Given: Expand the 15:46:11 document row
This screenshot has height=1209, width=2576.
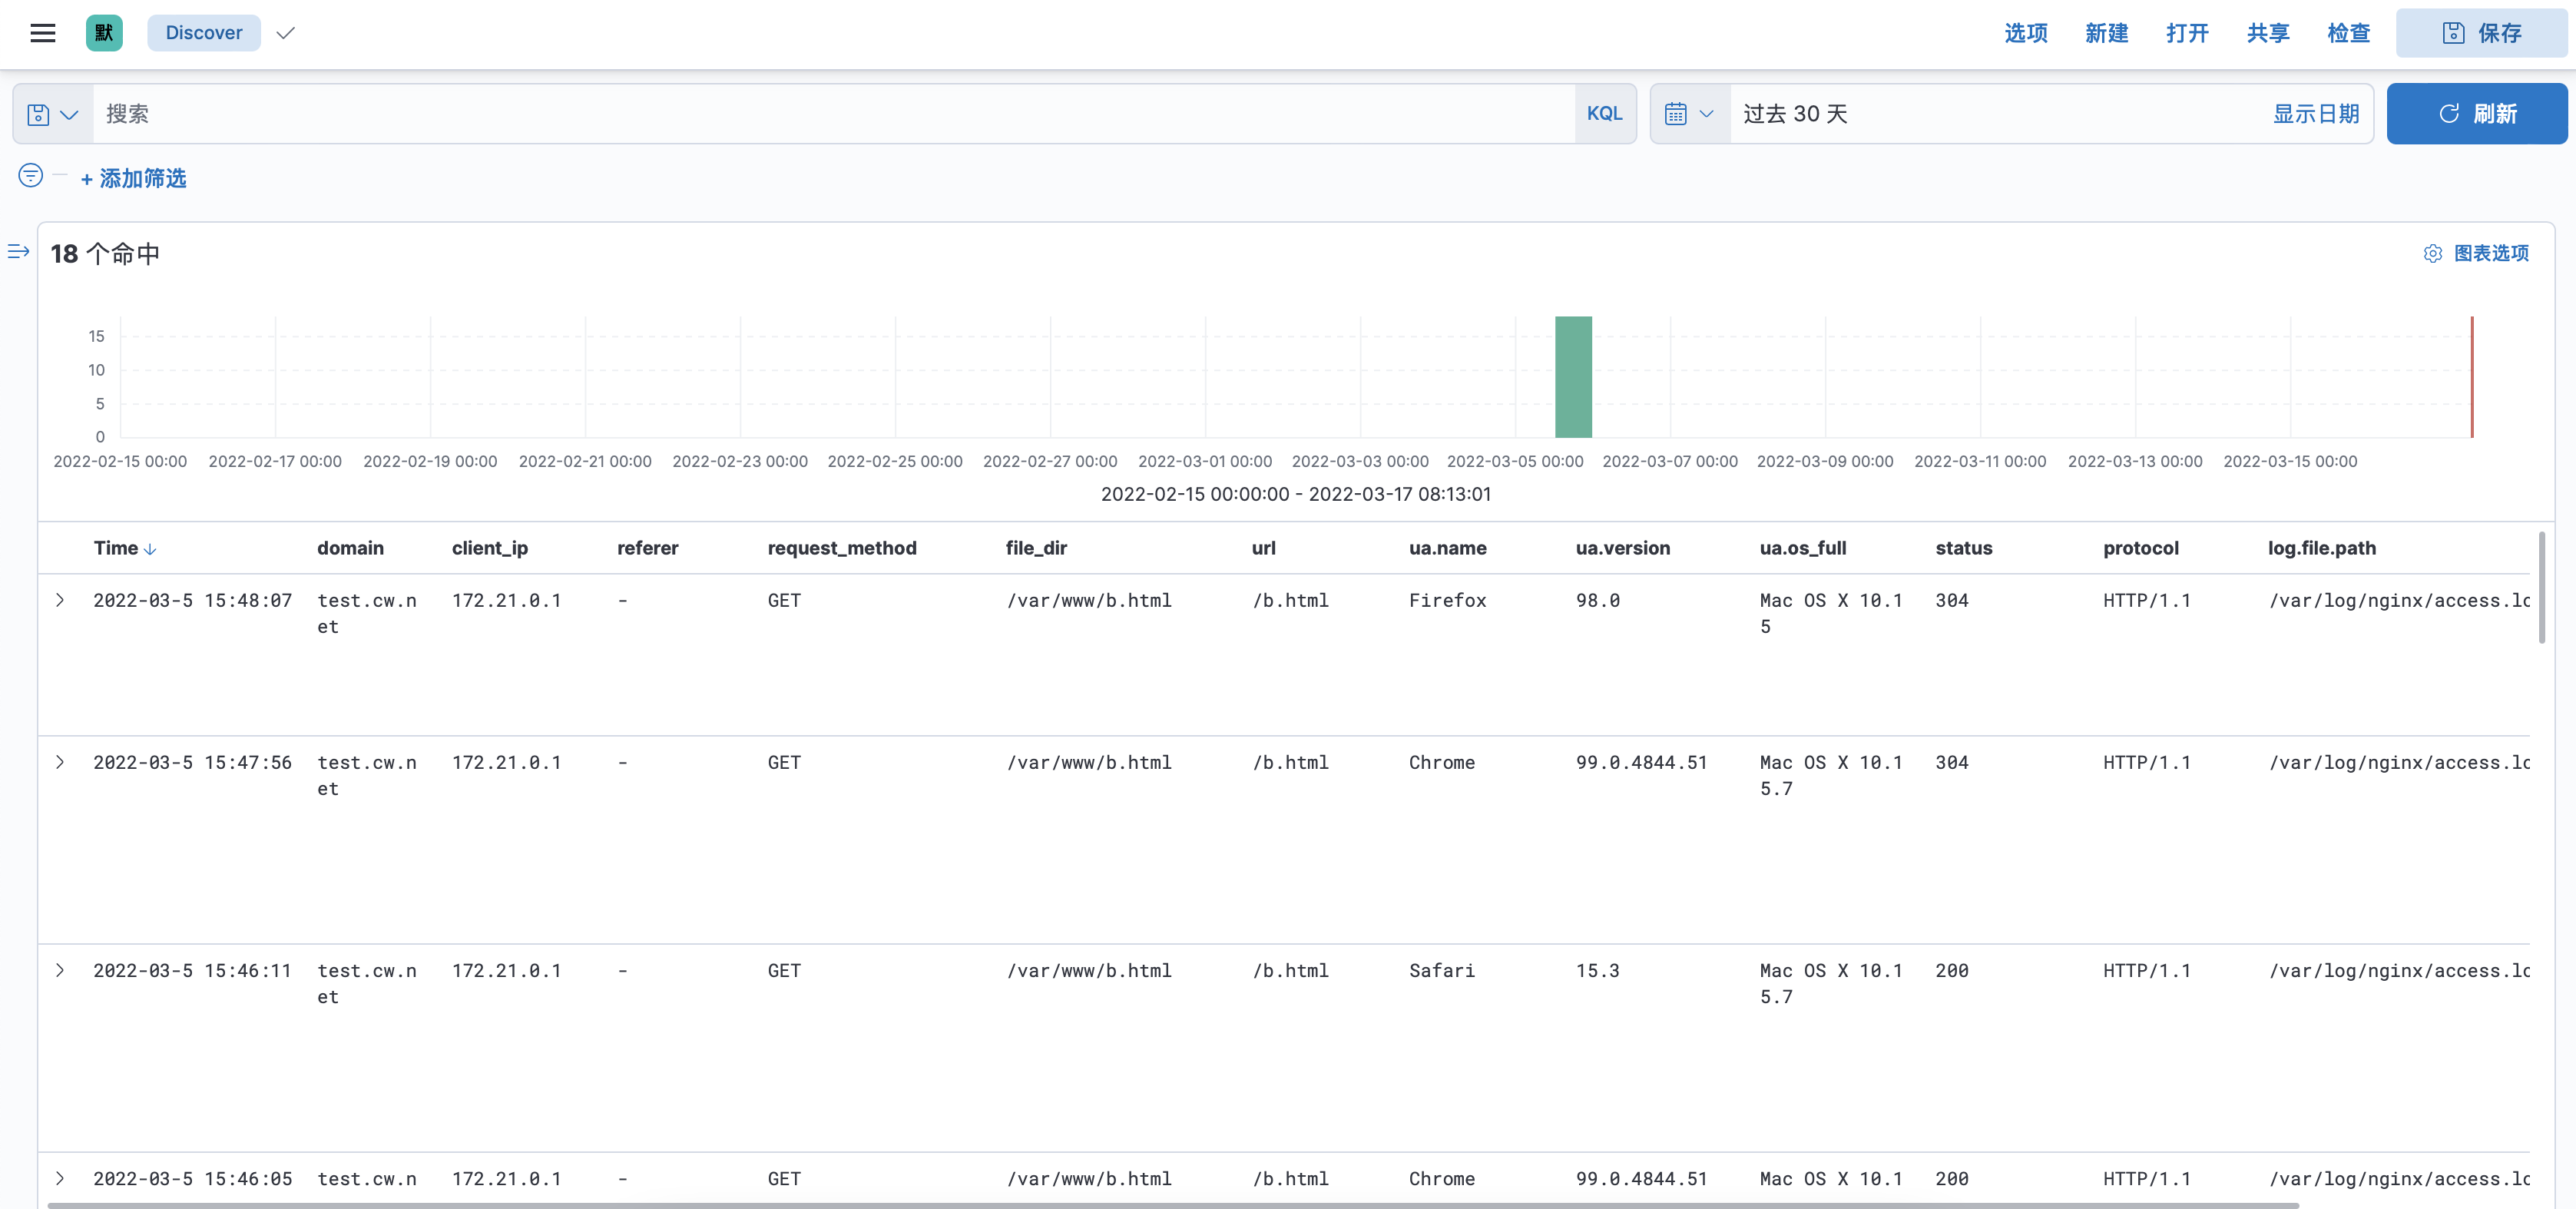Looking at the screenshot, I should coord(60,970).
